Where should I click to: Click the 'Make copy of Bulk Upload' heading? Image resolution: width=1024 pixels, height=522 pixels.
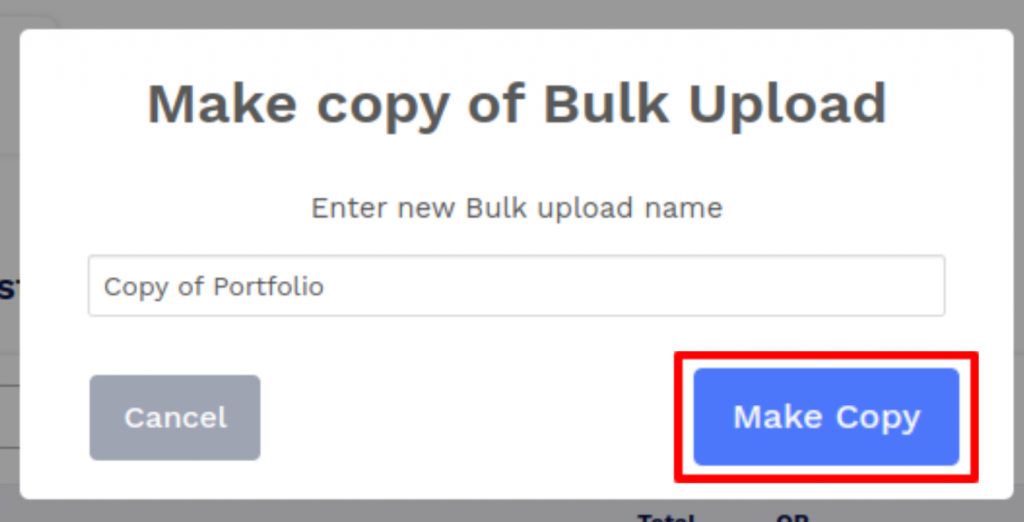[x=517, y=104]
